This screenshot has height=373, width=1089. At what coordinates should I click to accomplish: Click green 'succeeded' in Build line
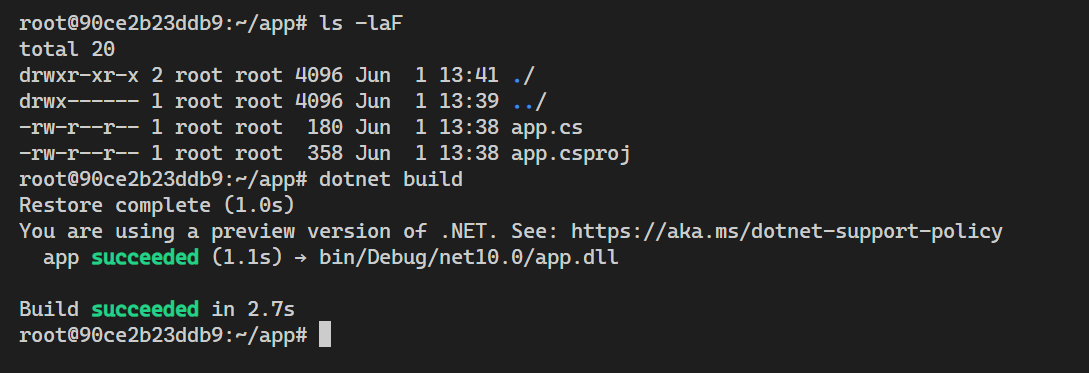(145, 309)
